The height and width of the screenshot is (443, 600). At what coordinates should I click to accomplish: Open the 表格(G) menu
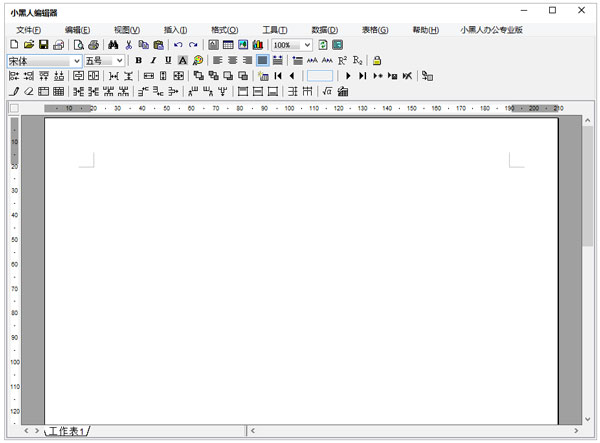(x=375, y=30)
